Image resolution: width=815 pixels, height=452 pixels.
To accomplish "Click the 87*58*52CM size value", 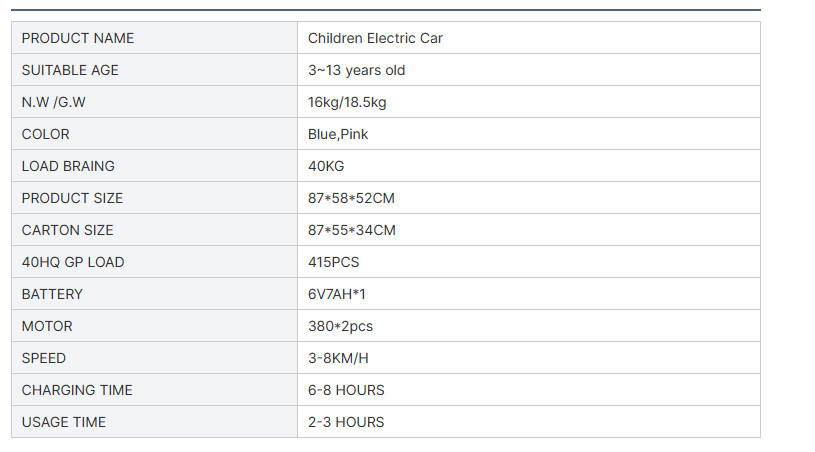I will click(351, 198).
